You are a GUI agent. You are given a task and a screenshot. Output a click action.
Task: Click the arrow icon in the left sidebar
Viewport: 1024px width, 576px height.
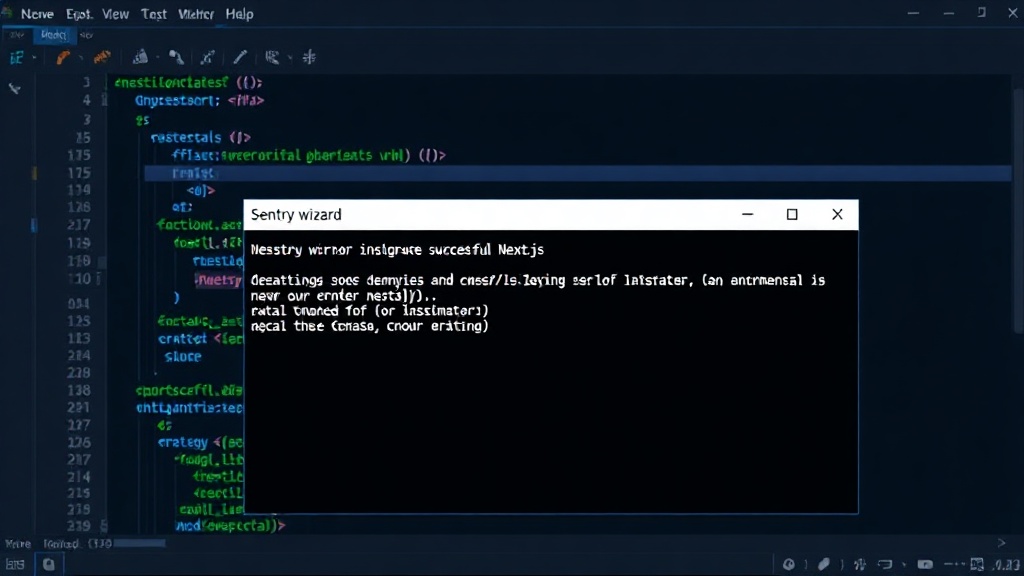click(x=14, y=88)
